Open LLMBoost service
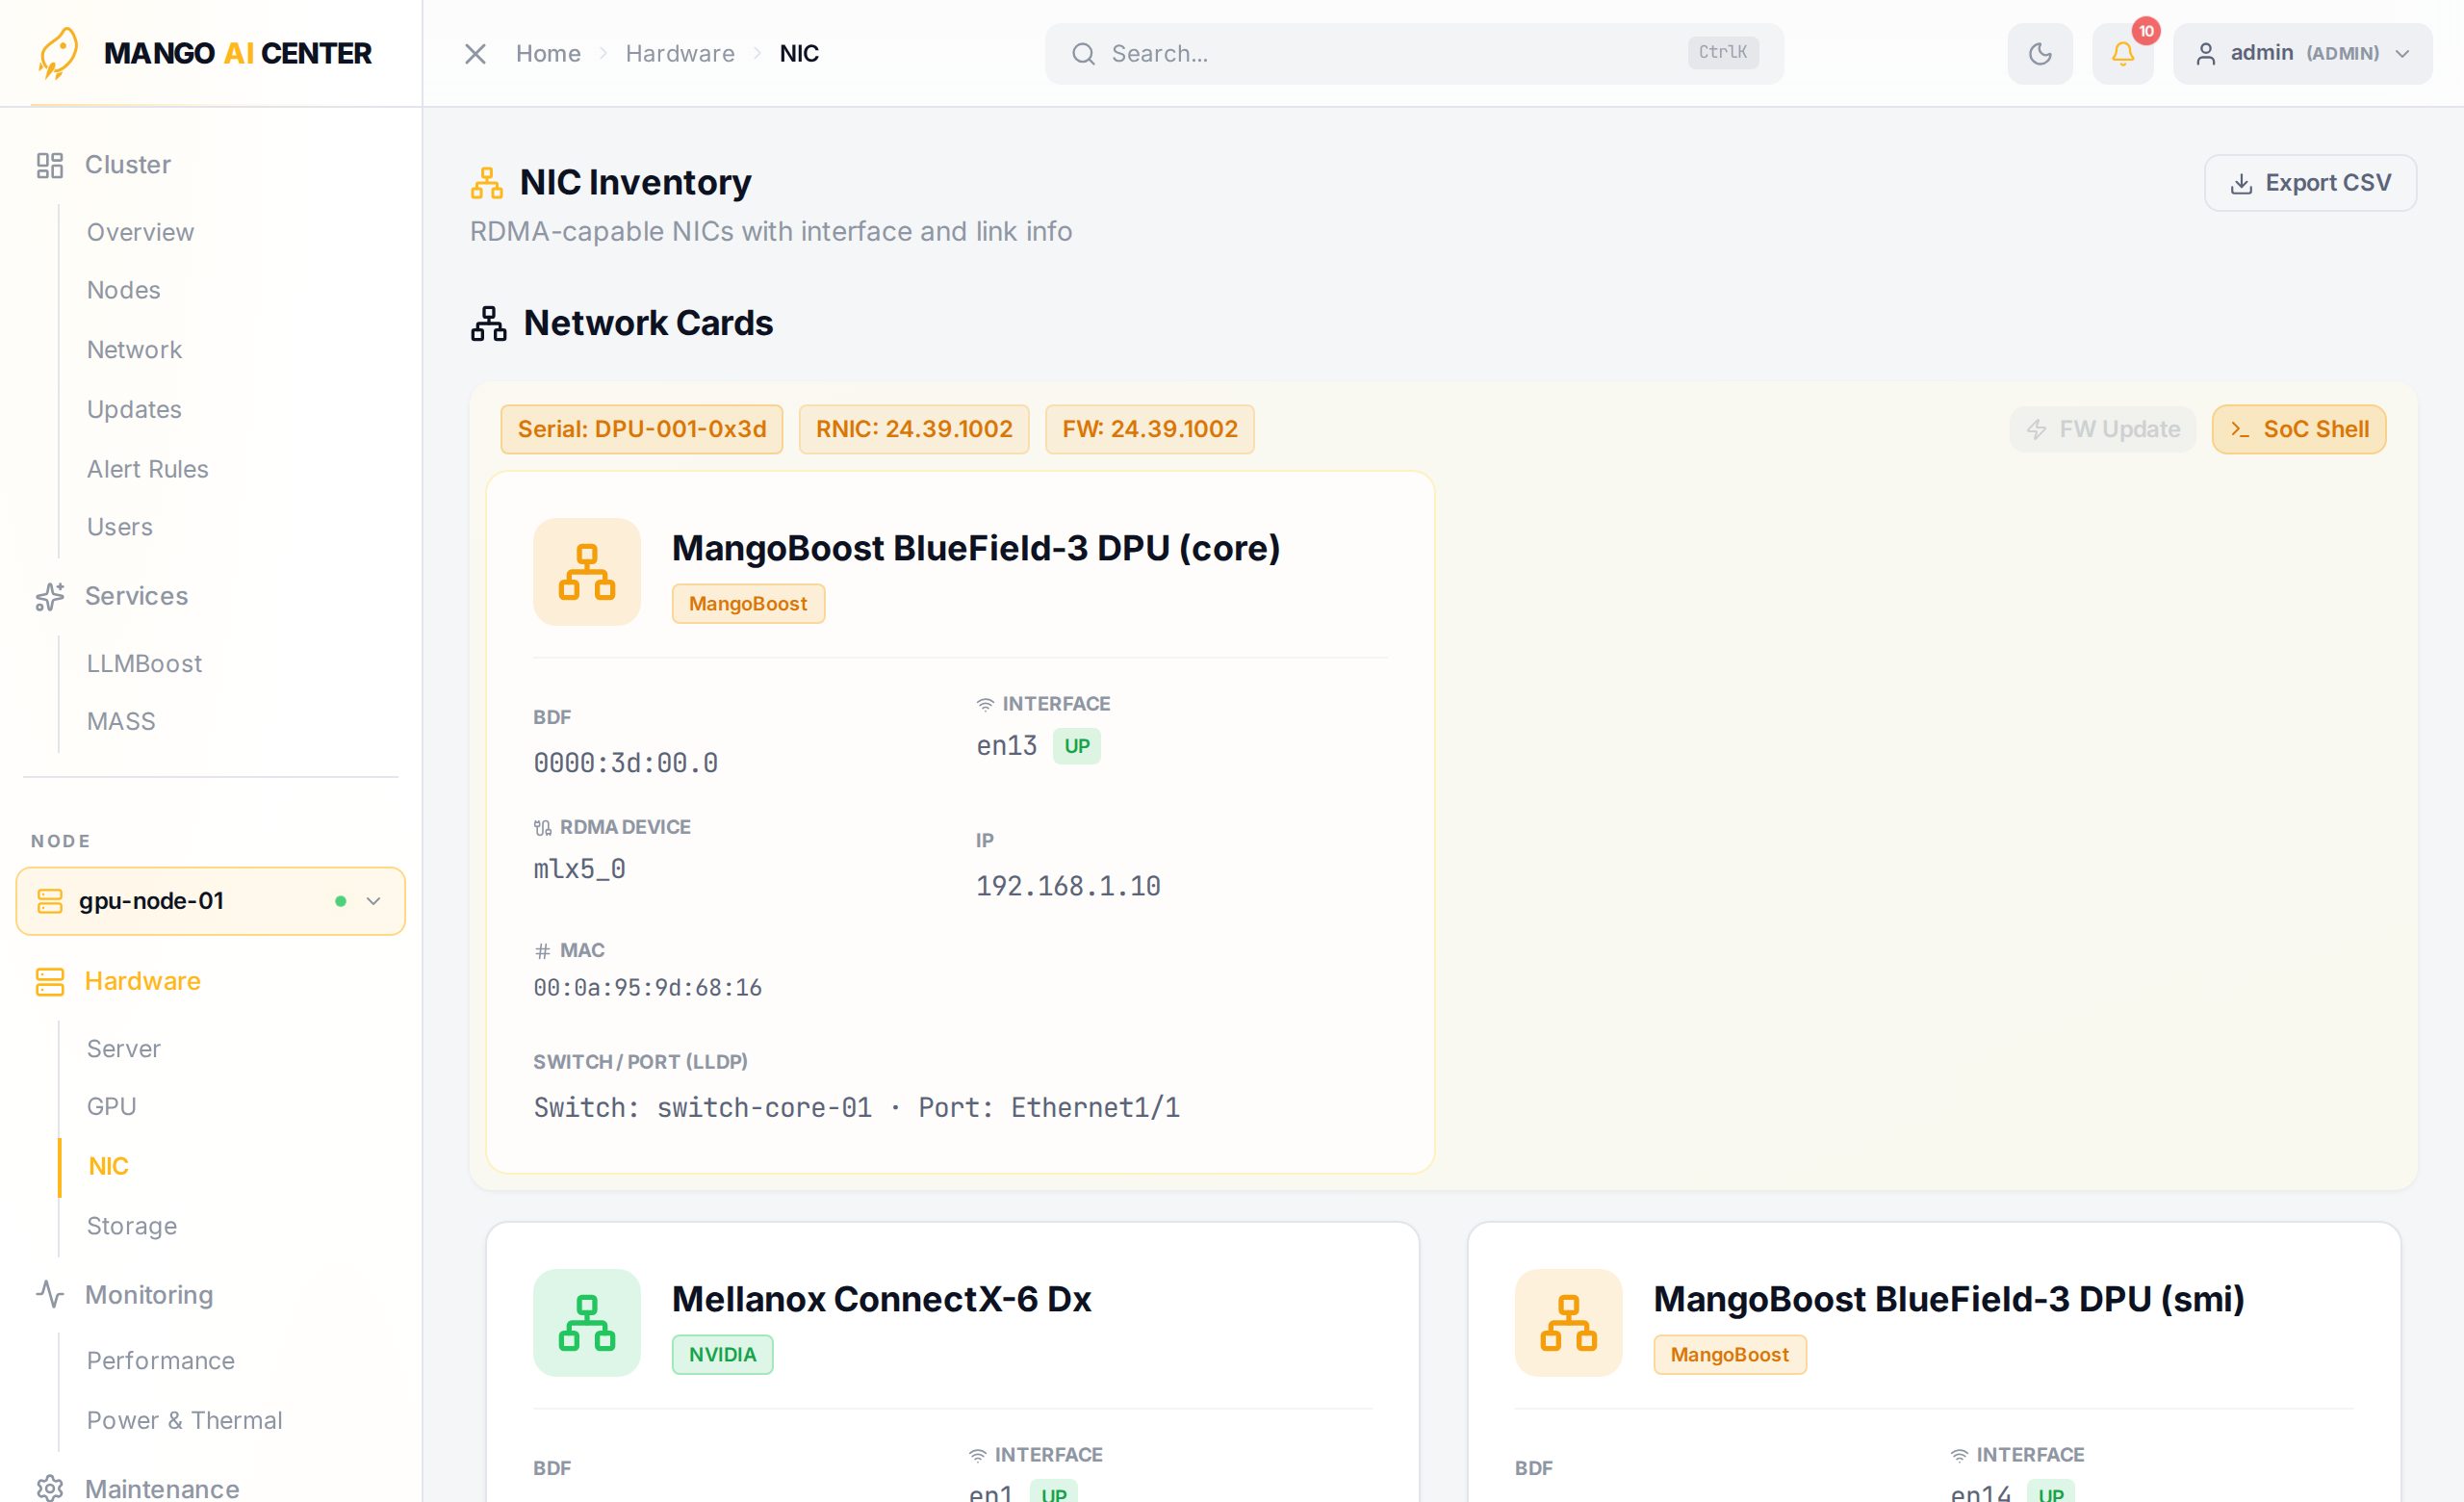This screenshot has height=1502, width=2464. 144,664
